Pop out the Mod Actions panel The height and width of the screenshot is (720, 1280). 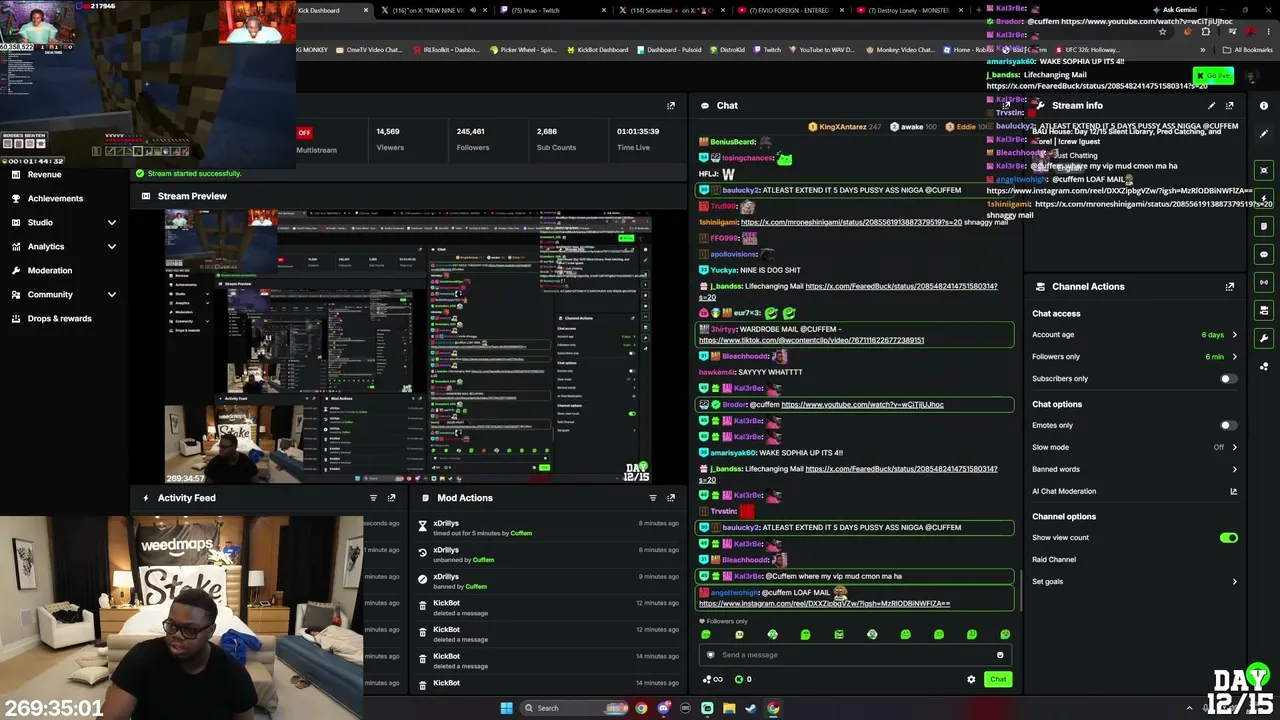pyautogui.click(x=671, y=497)
